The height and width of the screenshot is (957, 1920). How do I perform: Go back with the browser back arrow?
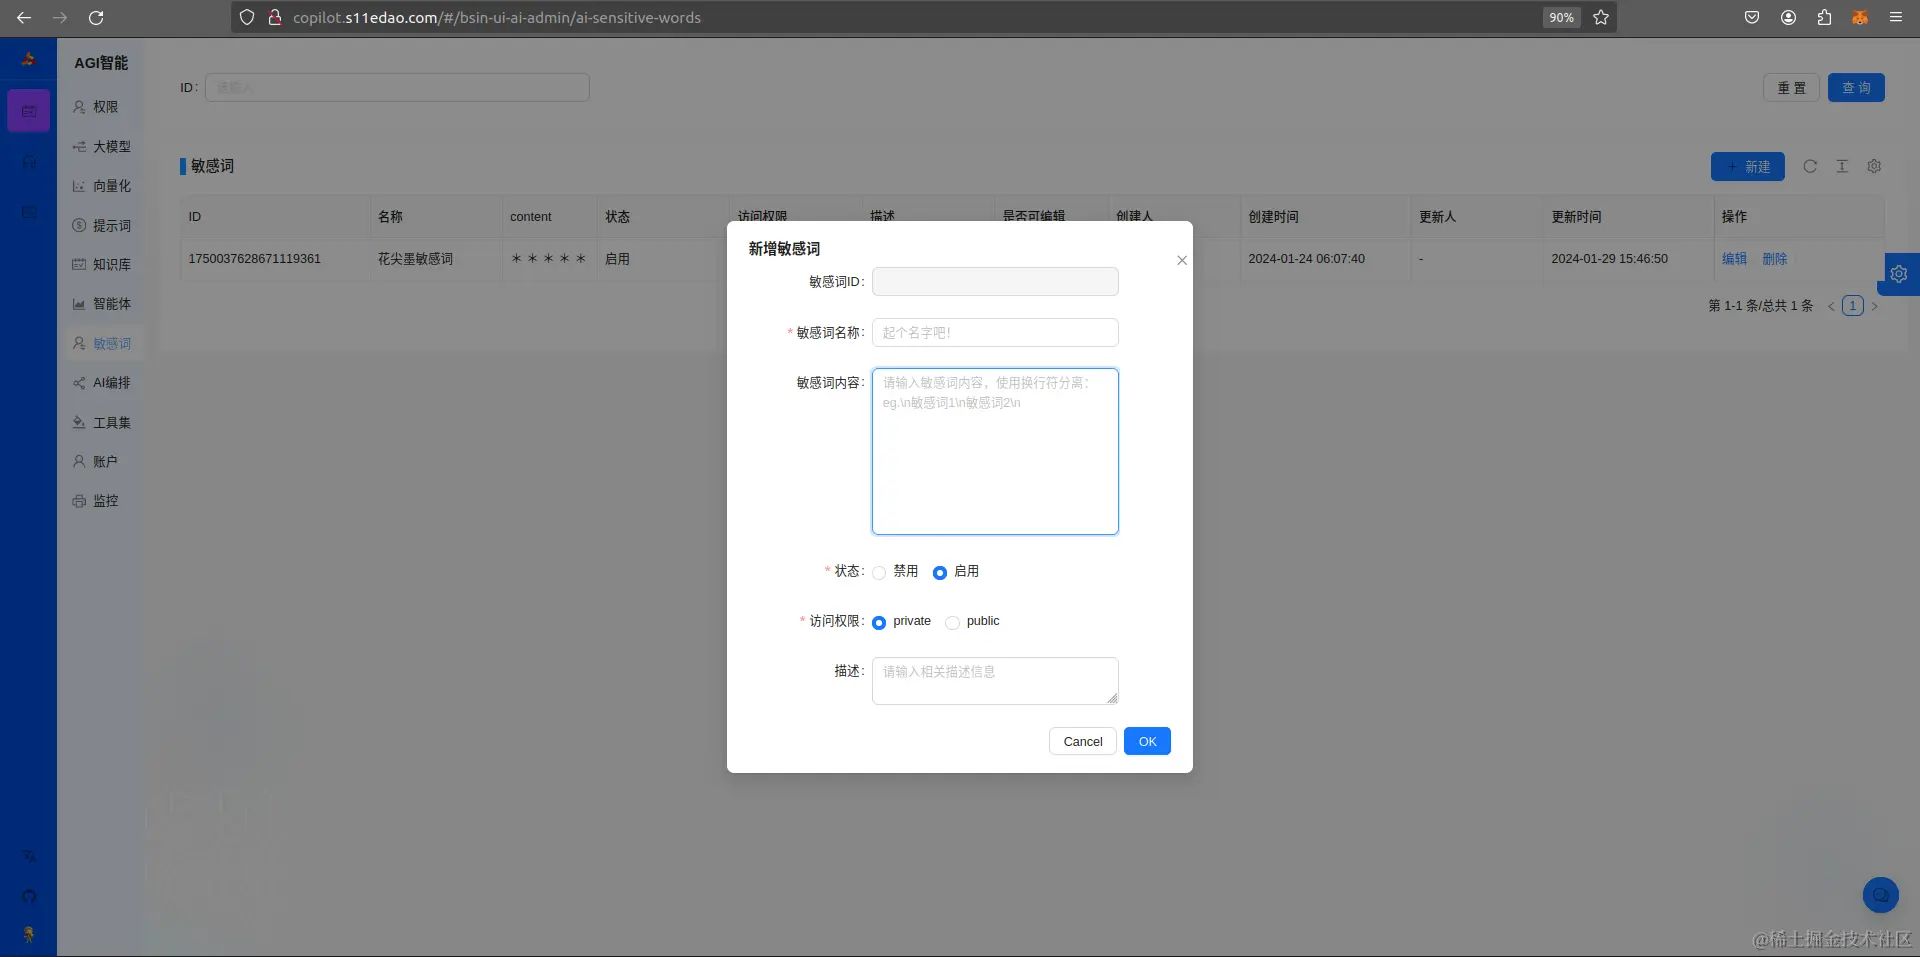24,18
